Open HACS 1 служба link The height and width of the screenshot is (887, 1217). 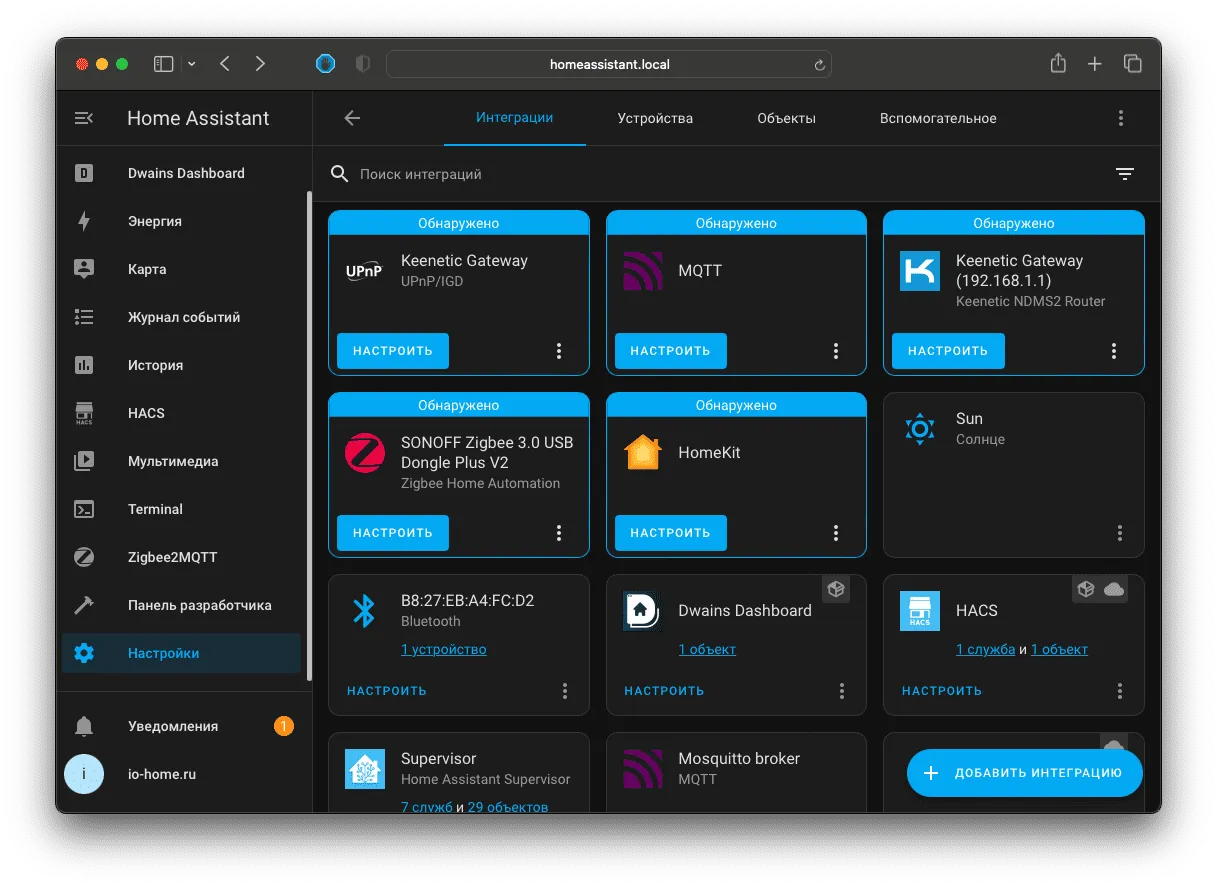coord(985,649)
